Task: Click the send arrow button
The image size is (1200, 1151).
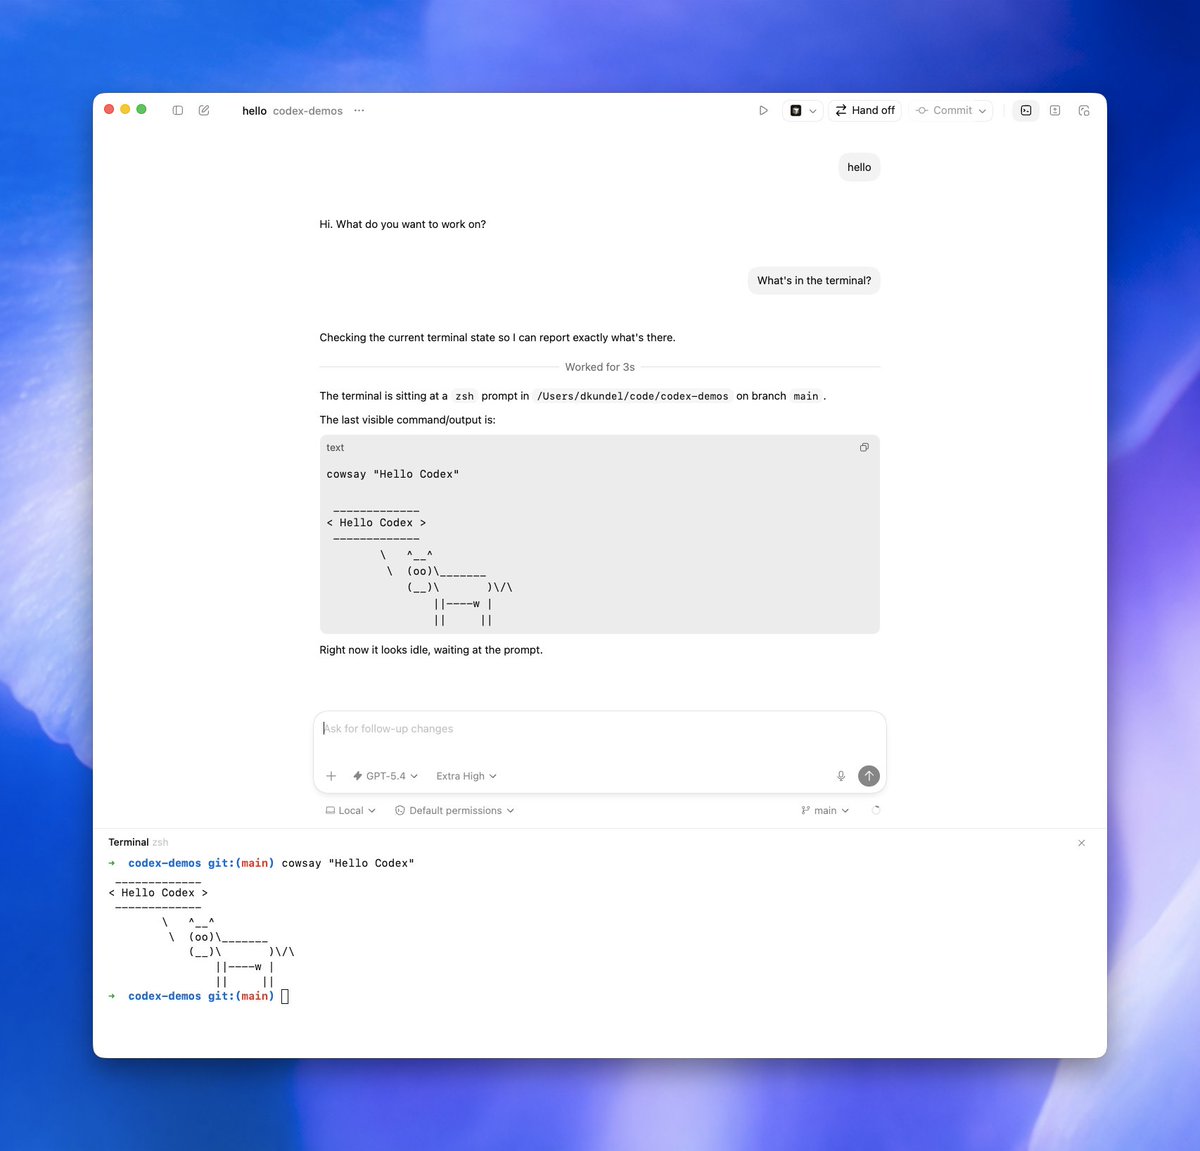Action: 869,776
